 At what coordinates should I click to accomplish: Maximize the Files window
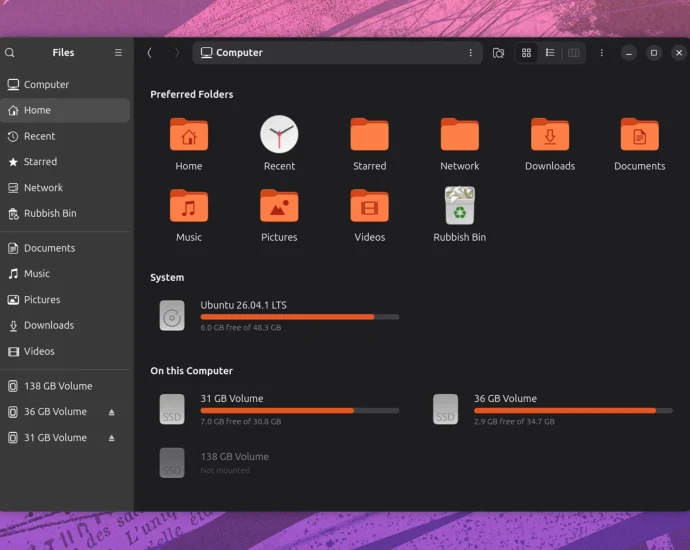pyautogui.click(x=654, y=53)
